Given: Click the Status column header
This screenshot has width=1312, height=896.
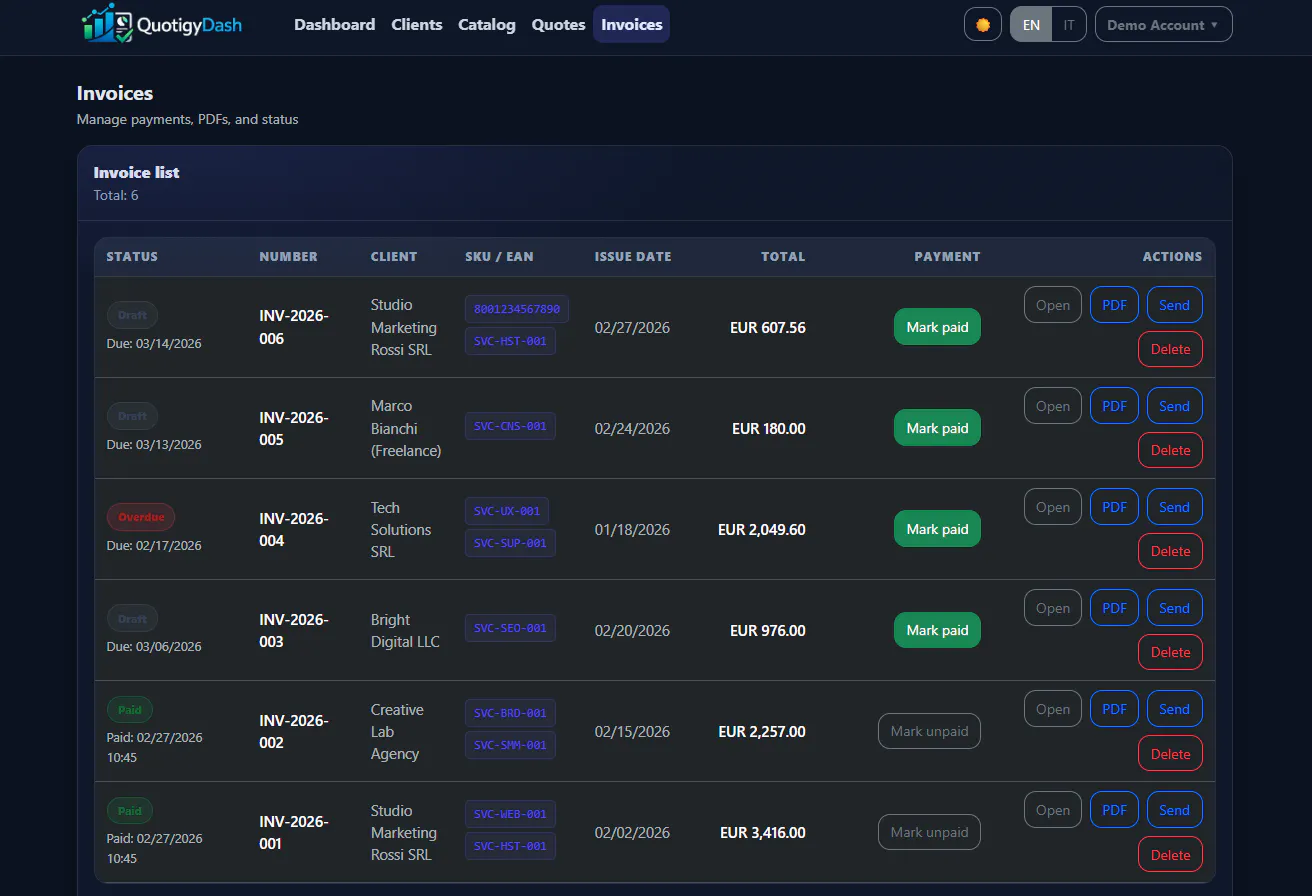Looking at the screenshot, I should (132, 257).
